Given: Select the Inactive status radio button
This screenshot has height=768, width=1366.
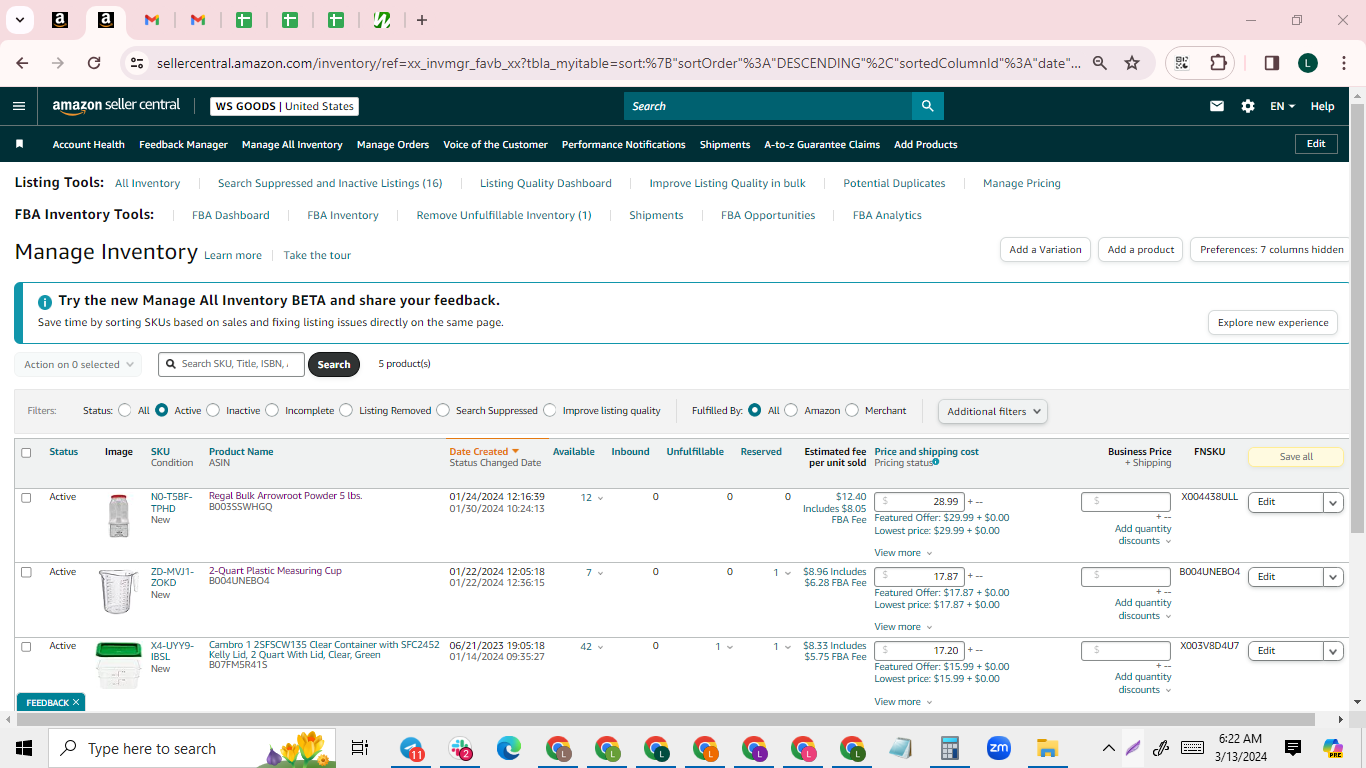Looking at the screenshot, I should pyautogui.click(x=213, y=410).
